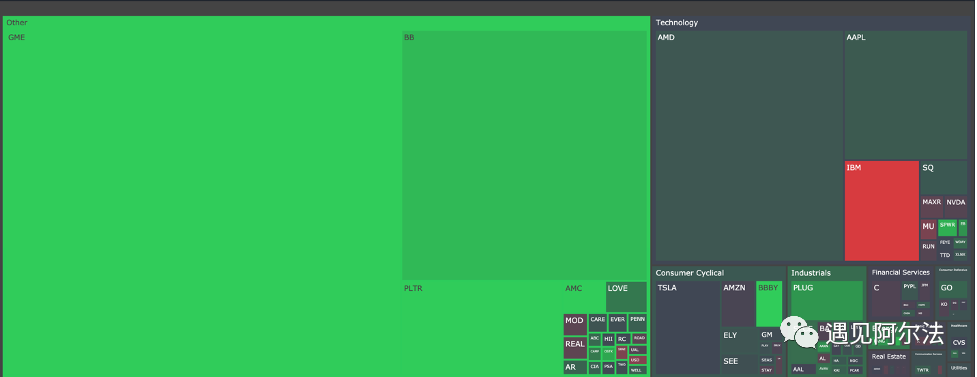
Task: Open the Industrials sector label
Action: click(x=811, y=273)
